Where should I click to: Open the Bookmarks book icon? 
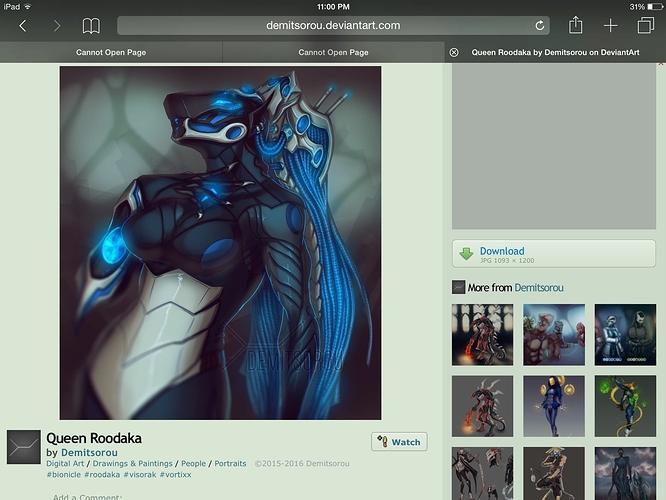(x=91, y=26)
